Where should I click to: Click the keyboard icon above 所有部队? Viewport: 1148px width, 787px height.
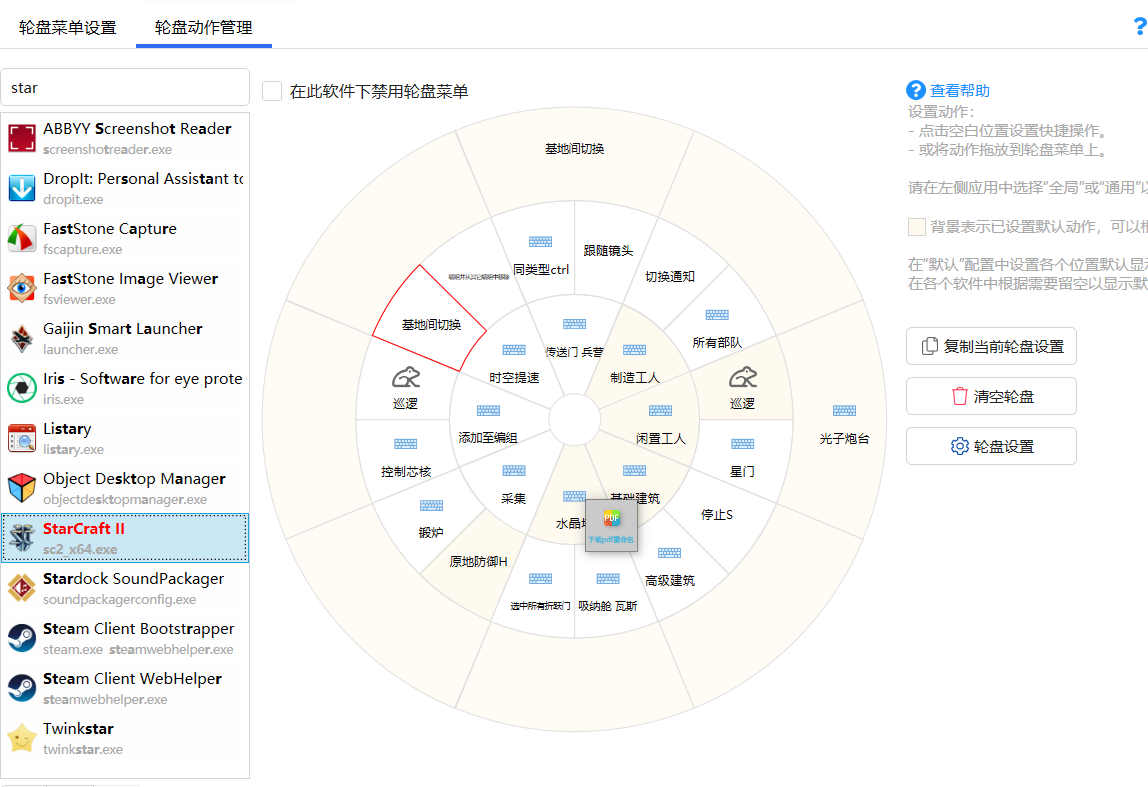point(717,315)
